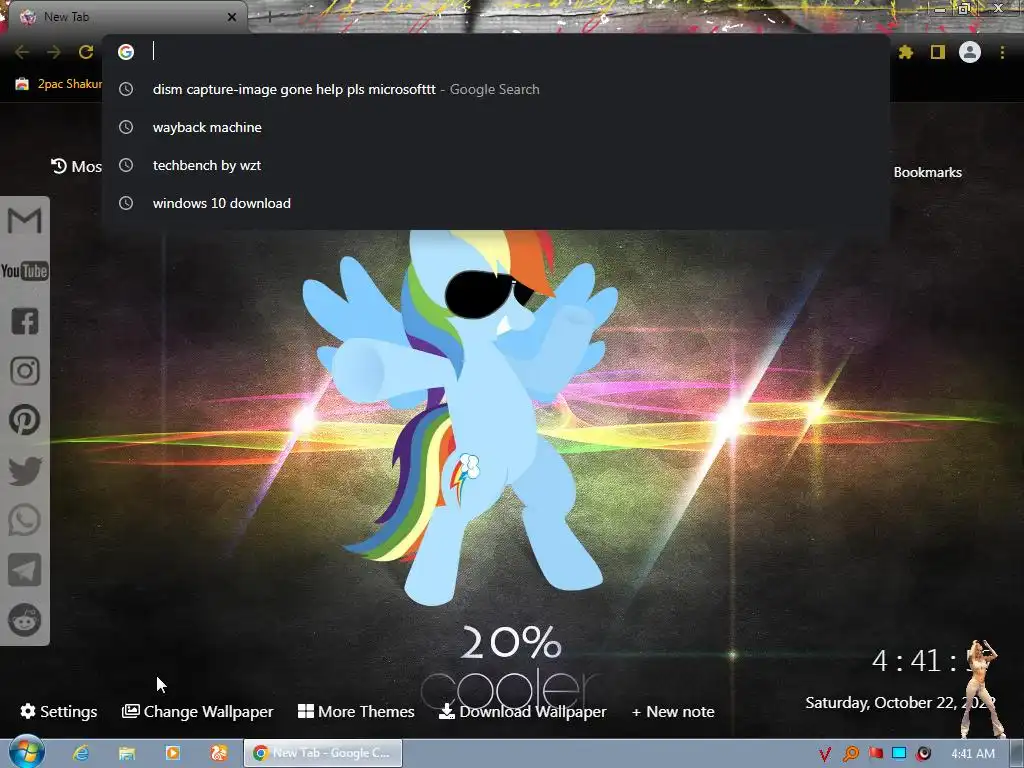This screenshot has height=768, width=1024.
Task: Click the New Tab - Google Chrome taskbar button
Action: (323, 753)
